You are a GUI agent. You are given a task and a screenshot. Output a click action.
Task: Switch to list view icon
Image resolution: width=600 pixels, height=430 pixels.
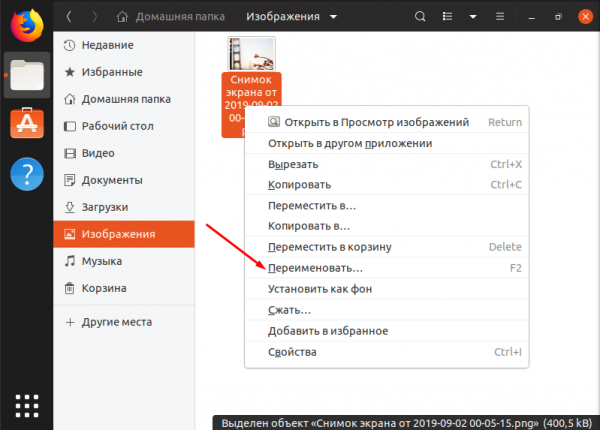pyautogui.click(x=447, y=16)
